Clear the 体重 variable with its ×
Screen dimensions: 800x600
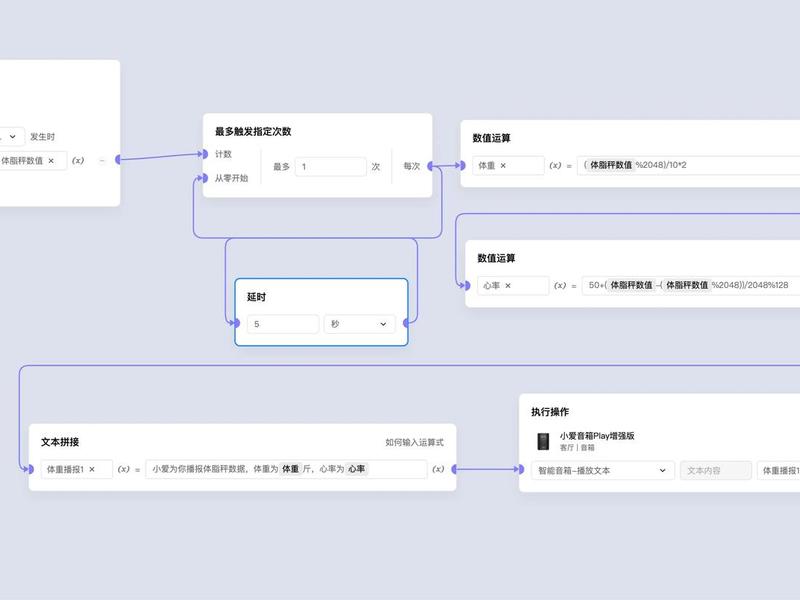[x=503, y=165]
